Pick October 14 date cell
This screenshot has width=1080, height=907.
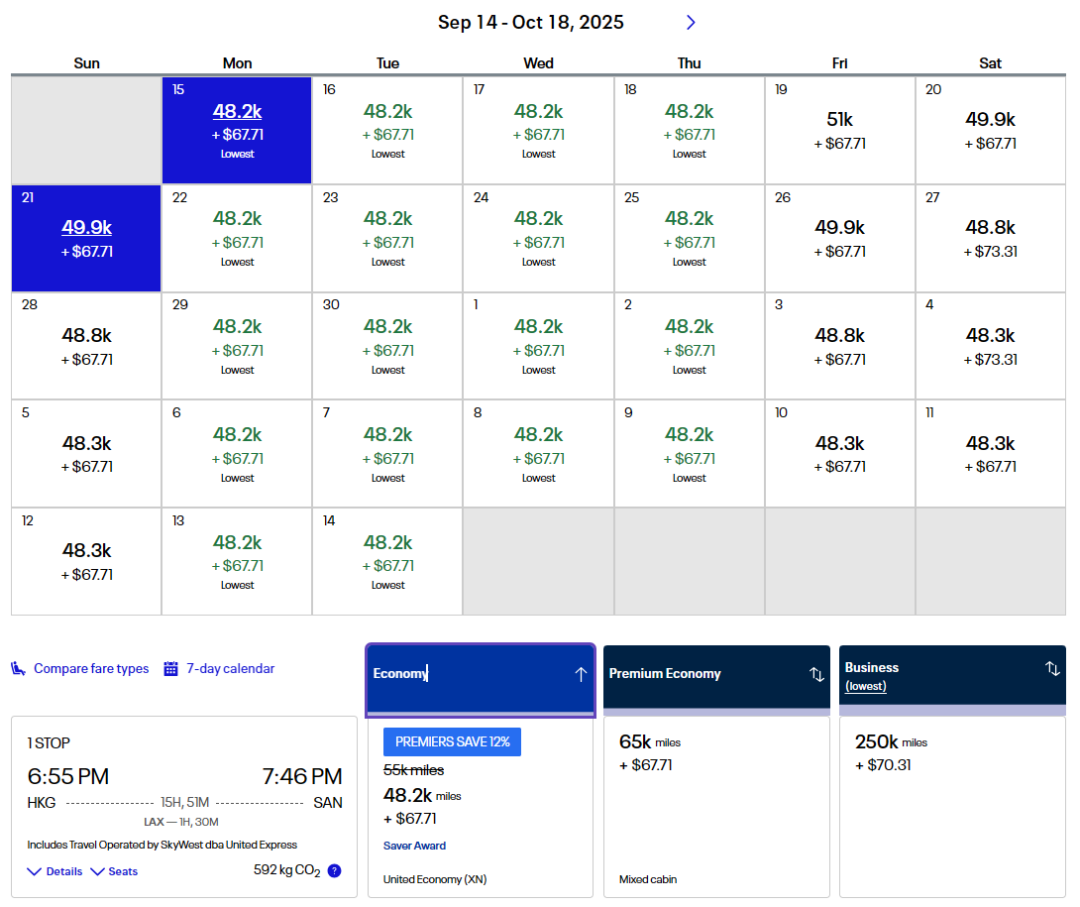tap(387, 561)
